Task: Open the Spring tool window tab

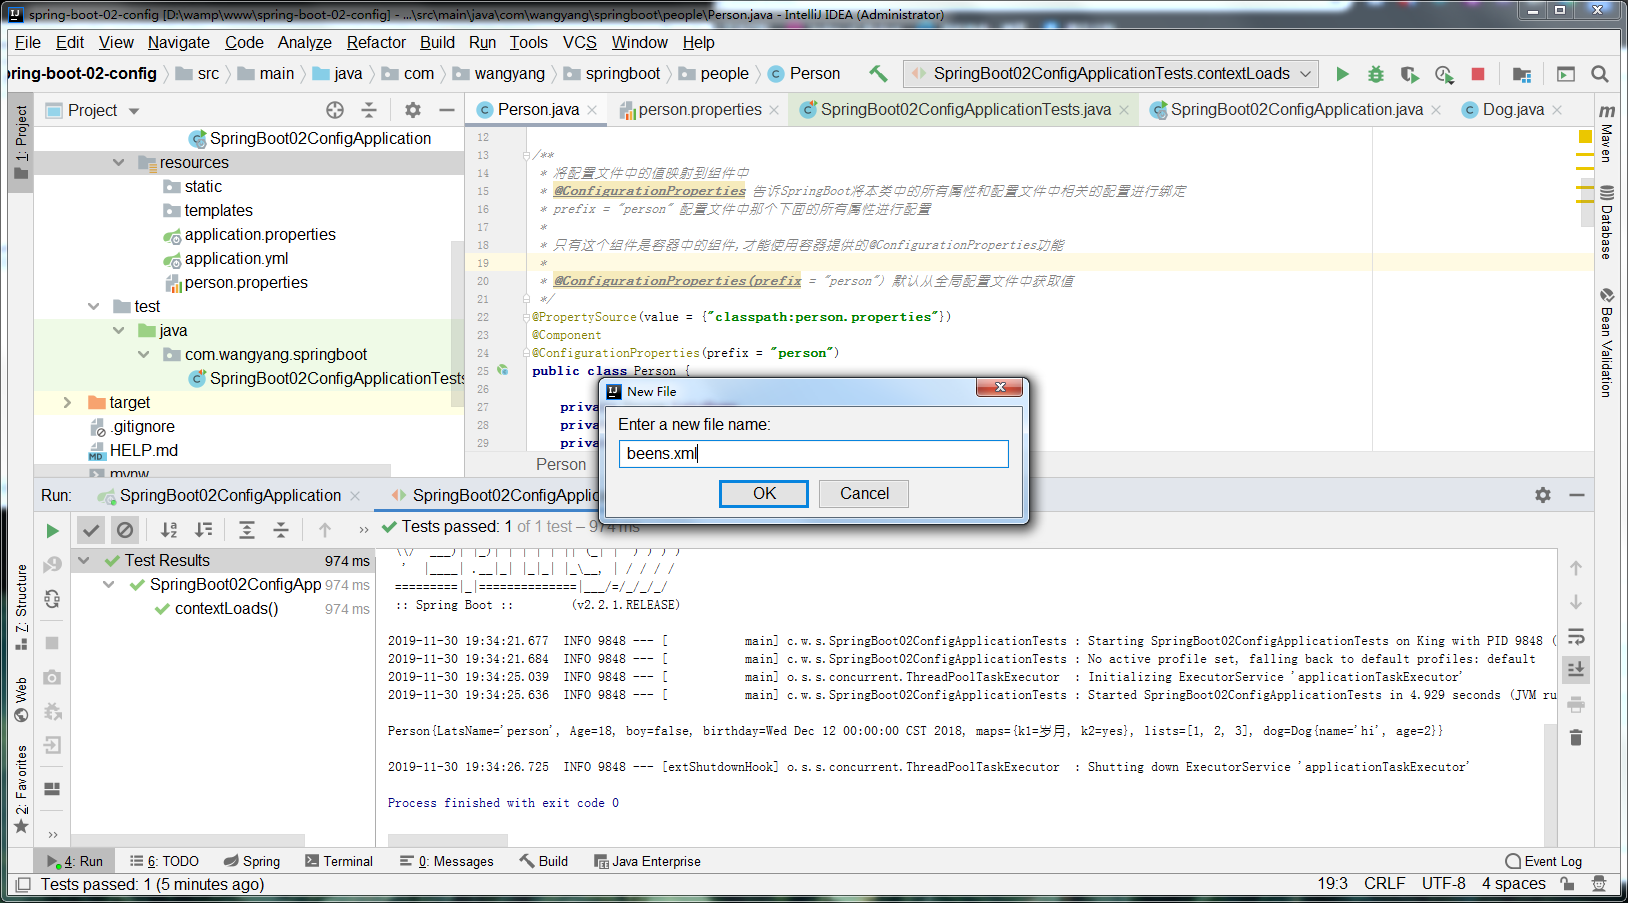Action: tap(252, 861)
